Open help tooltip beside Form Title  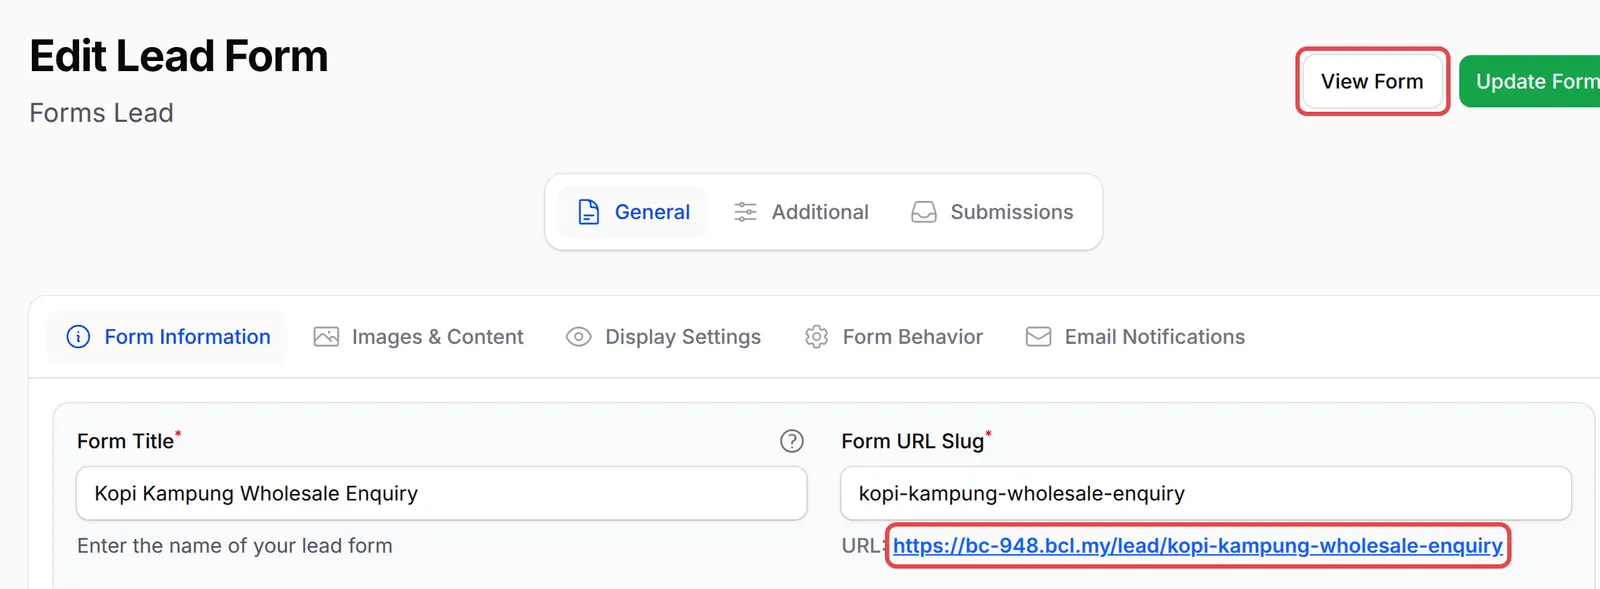(x=792, y=441)
